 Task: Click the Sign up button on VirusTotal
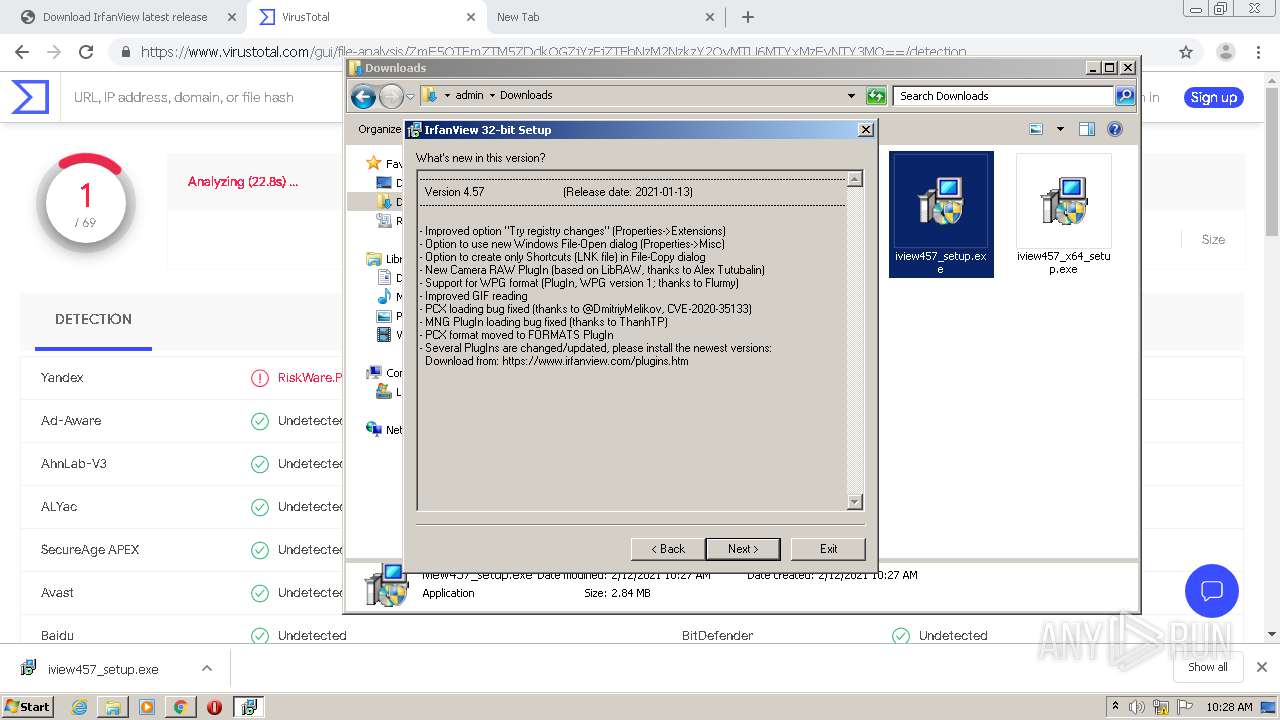coord(1214,97)
